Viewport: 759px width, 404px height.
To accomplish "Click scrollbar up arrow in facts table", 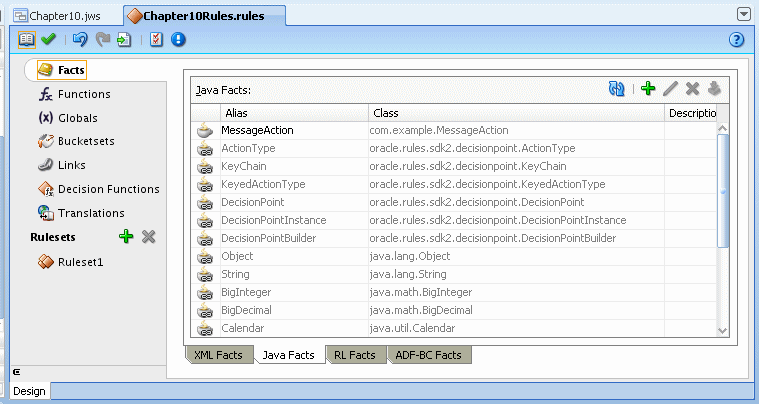I will tap(723, 129).
